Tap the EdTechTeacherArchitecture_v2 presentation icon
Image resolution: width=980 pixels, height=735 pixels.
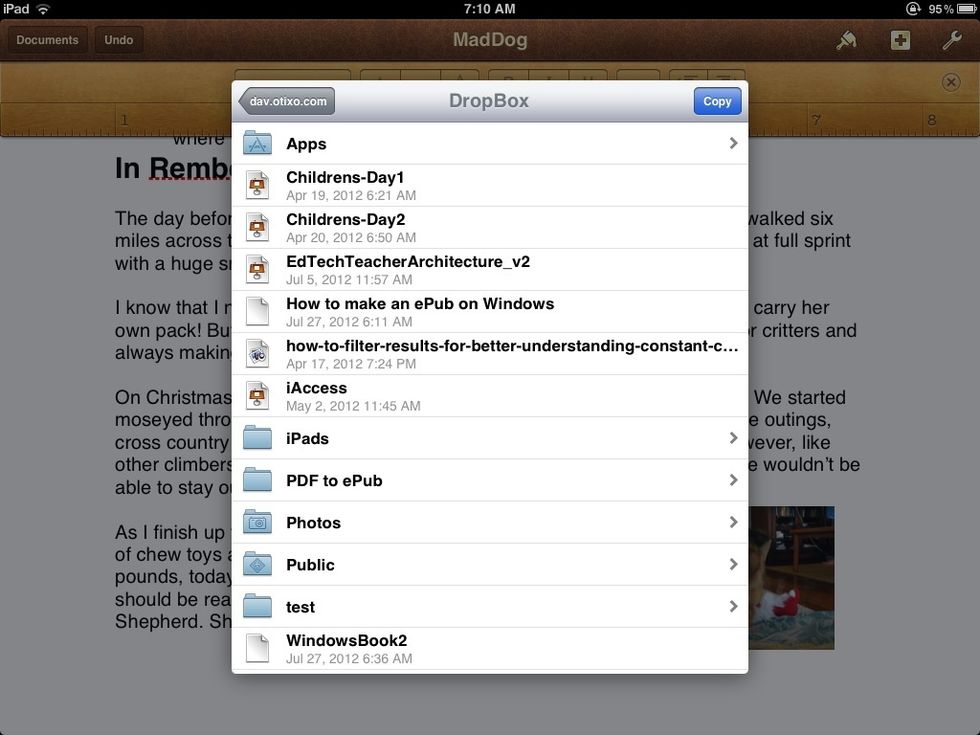coord(258,269)
